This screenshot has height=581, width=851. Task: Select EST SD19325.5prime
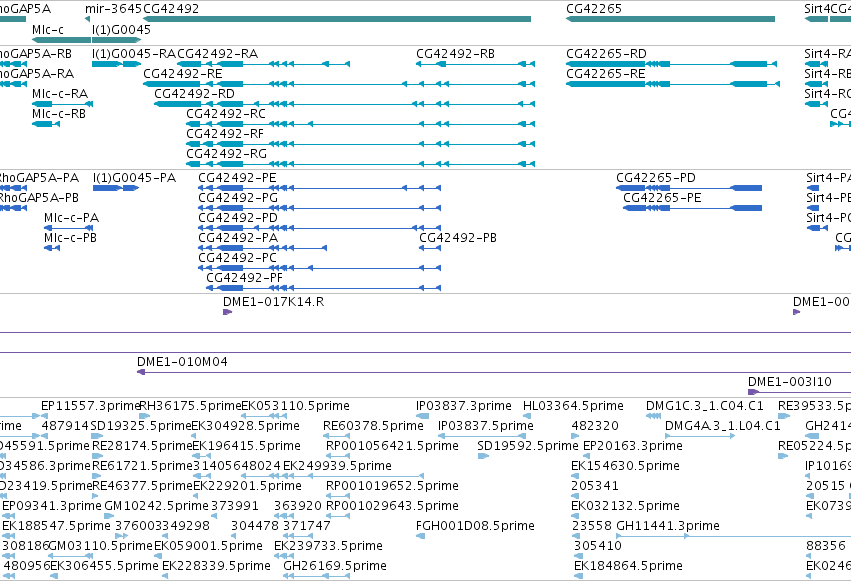click(x=141, y=426)
